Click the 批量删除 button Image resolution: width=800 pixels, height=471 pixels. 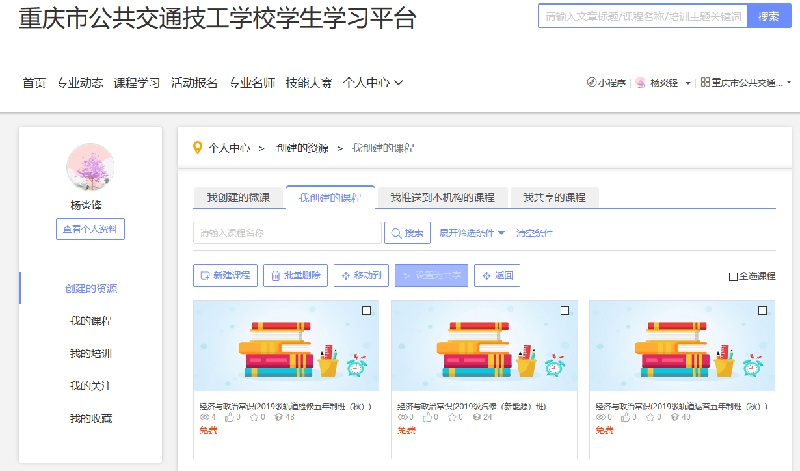(x=295, y=275)
